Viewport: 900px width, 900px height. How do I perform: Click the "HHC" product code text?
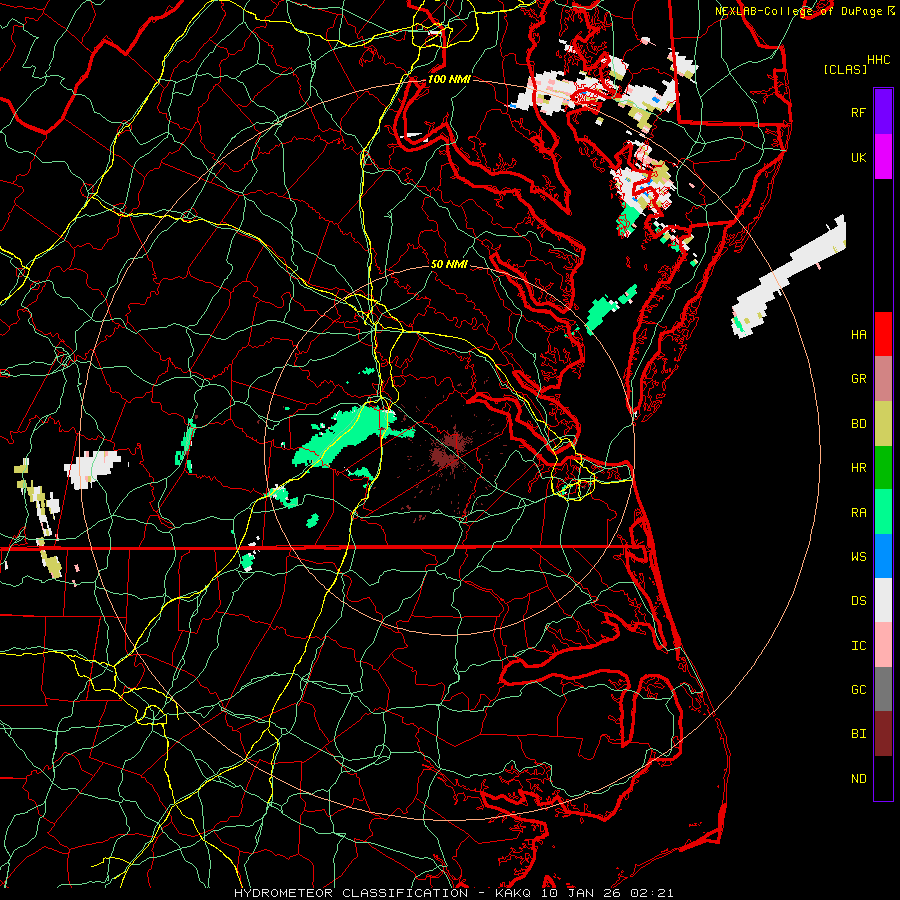point(878,60)
